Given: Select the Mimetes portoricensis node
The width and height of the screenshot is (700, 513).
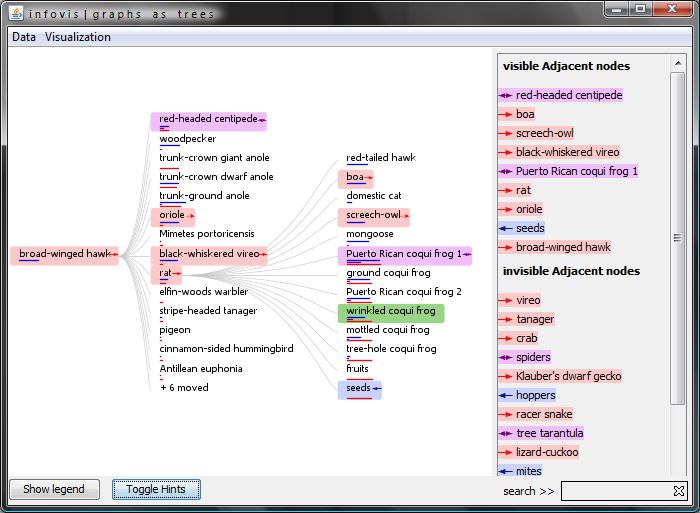Looking at the screenshot, I should [207, 235].
